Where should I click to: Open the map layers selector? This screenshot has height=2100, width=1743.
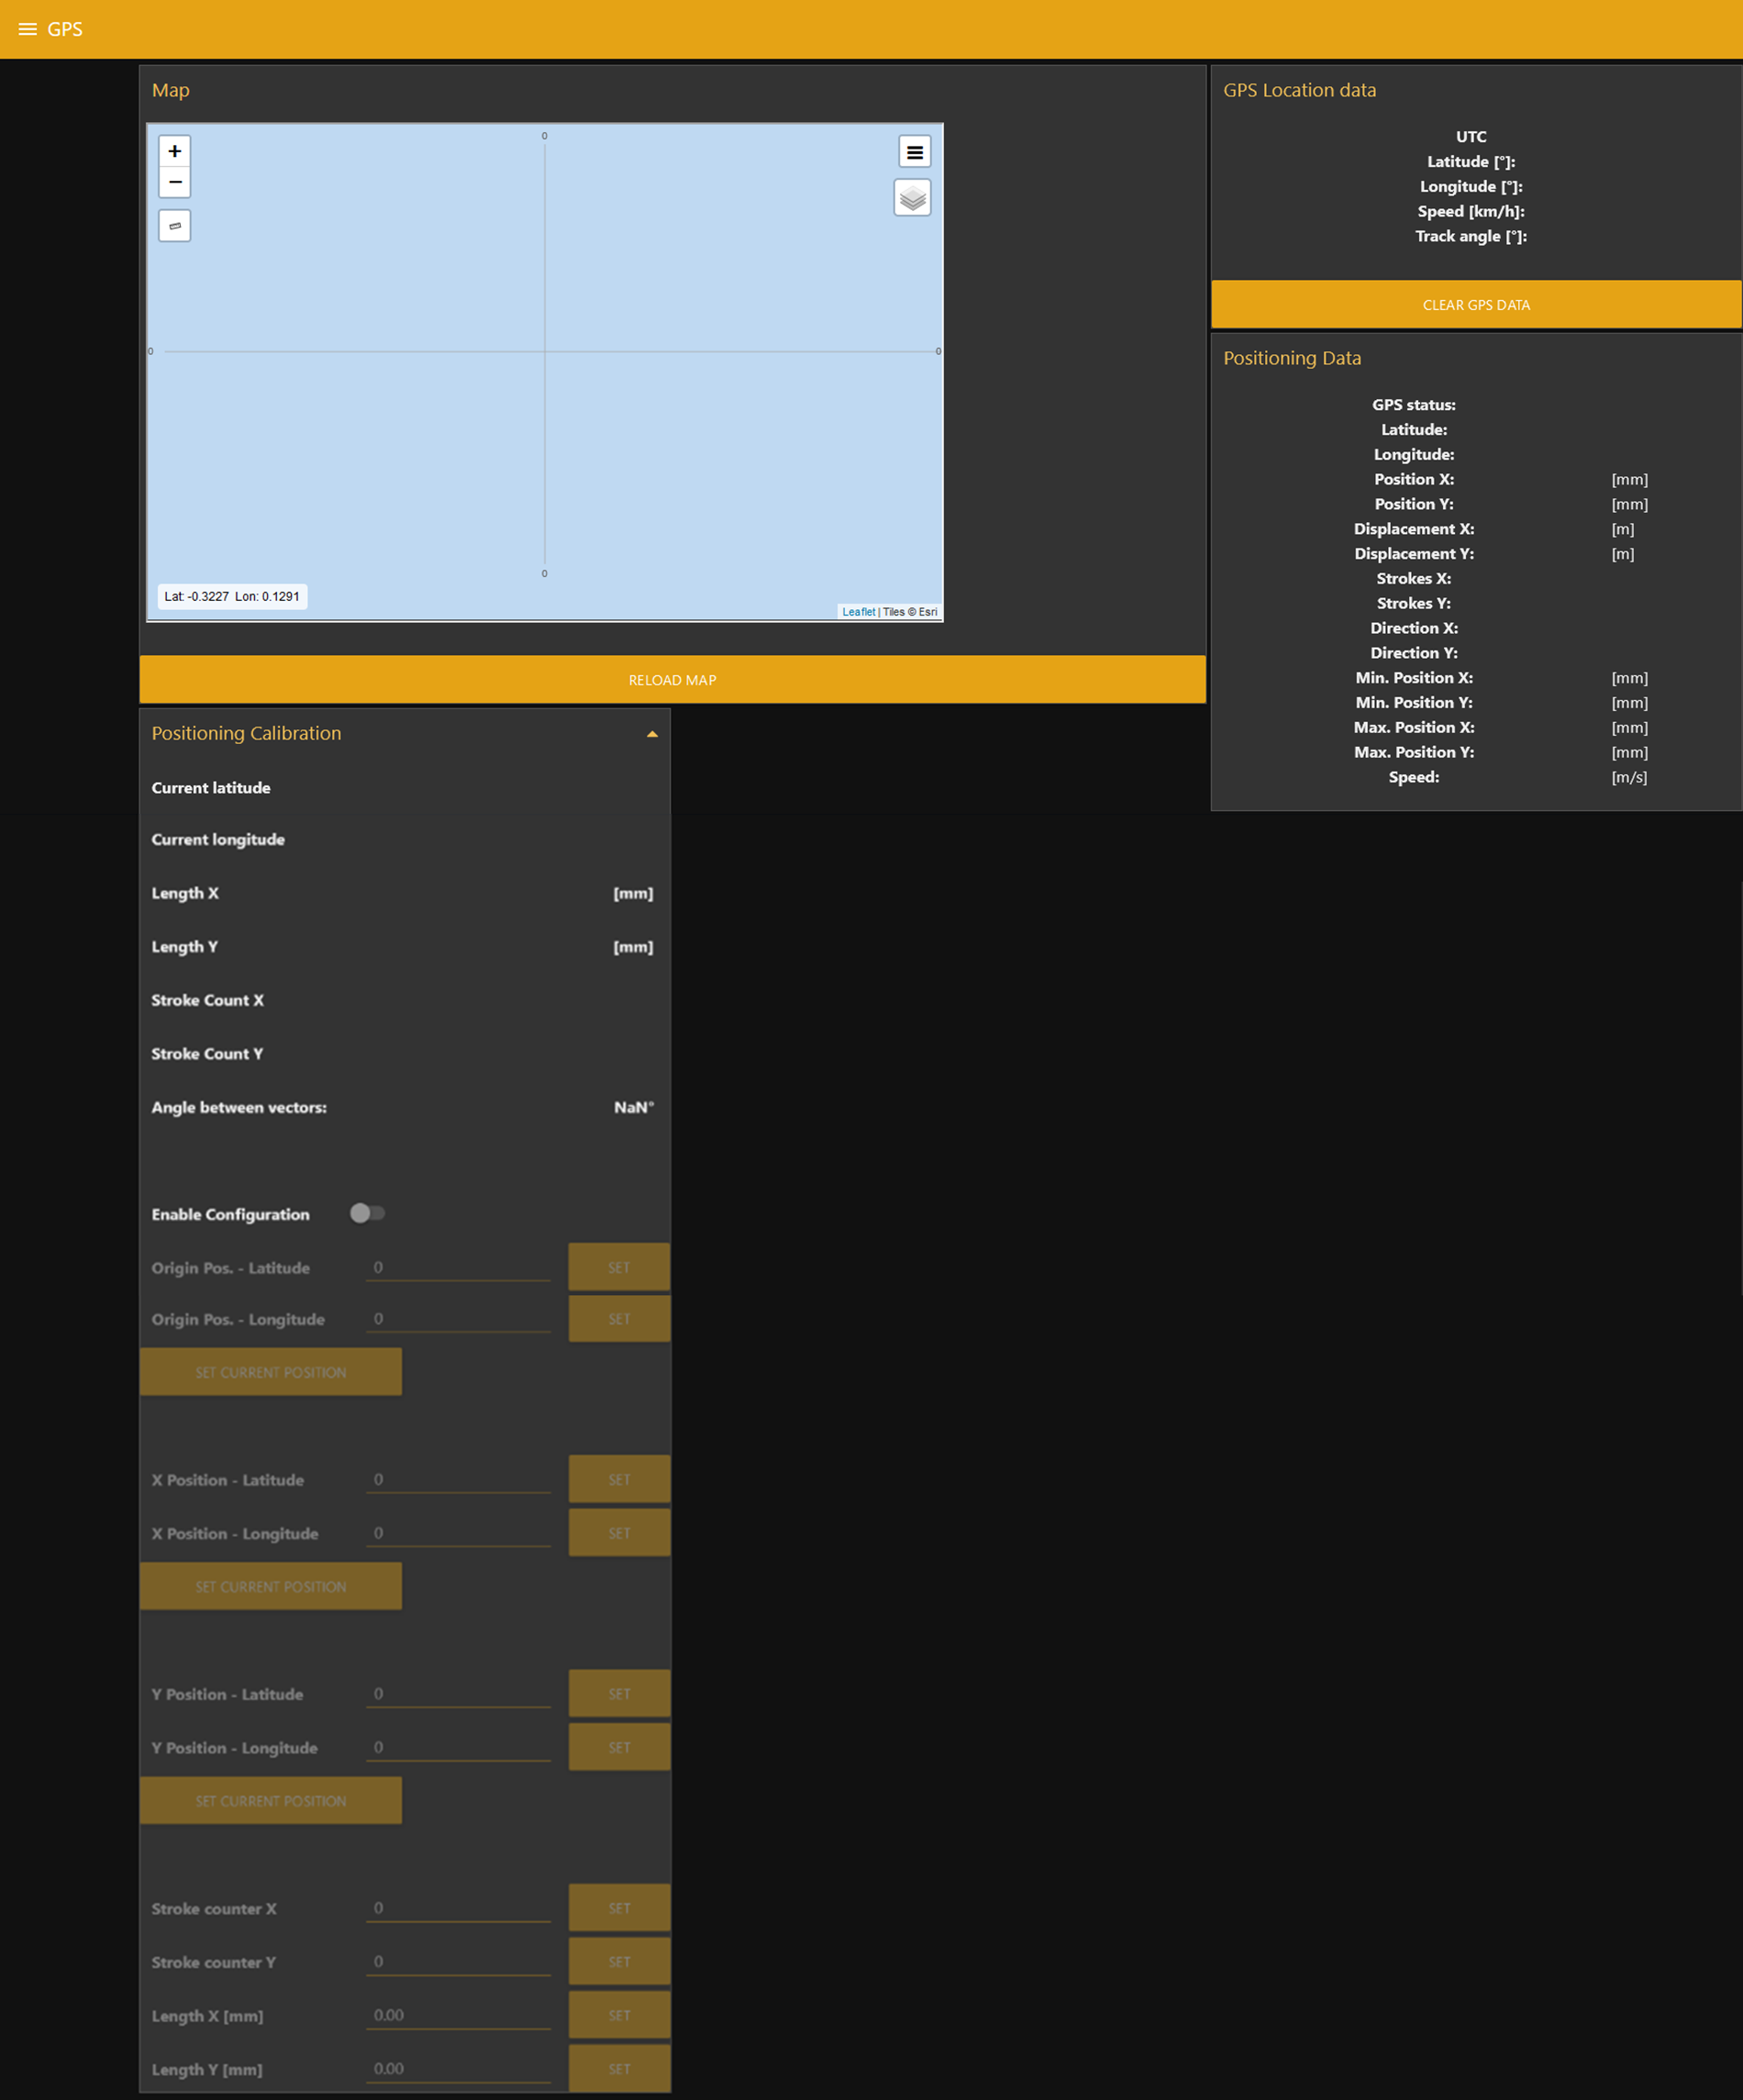pos(912,198)
